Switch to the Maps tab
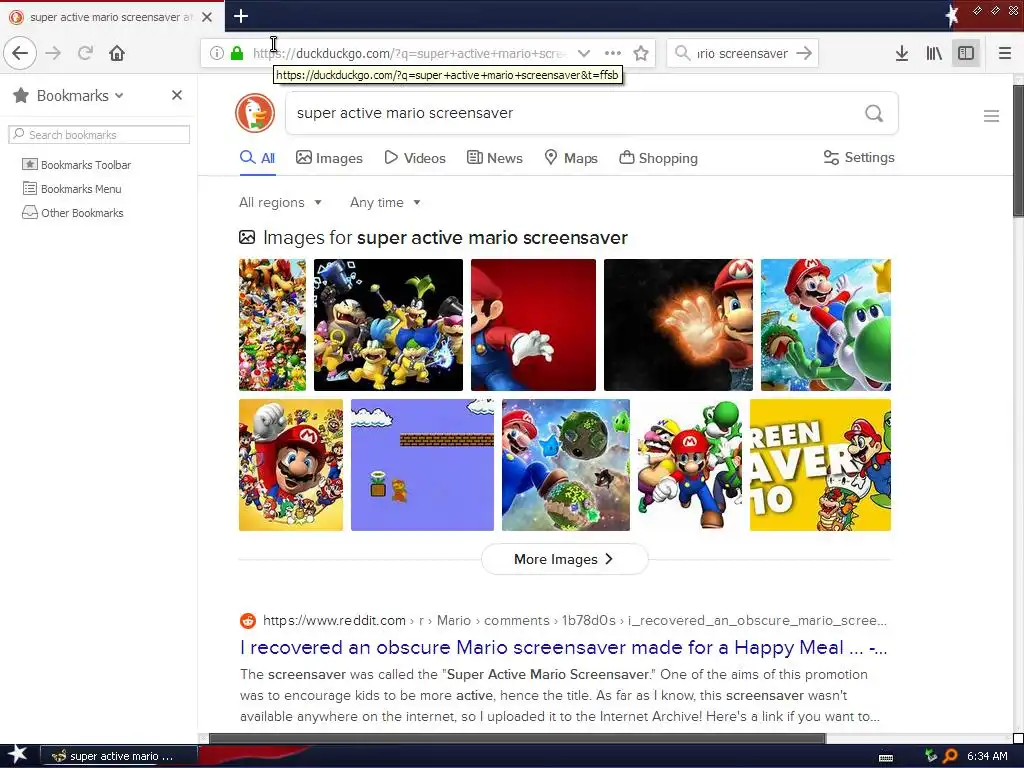The image size is (1024, 768). point(571,158)
